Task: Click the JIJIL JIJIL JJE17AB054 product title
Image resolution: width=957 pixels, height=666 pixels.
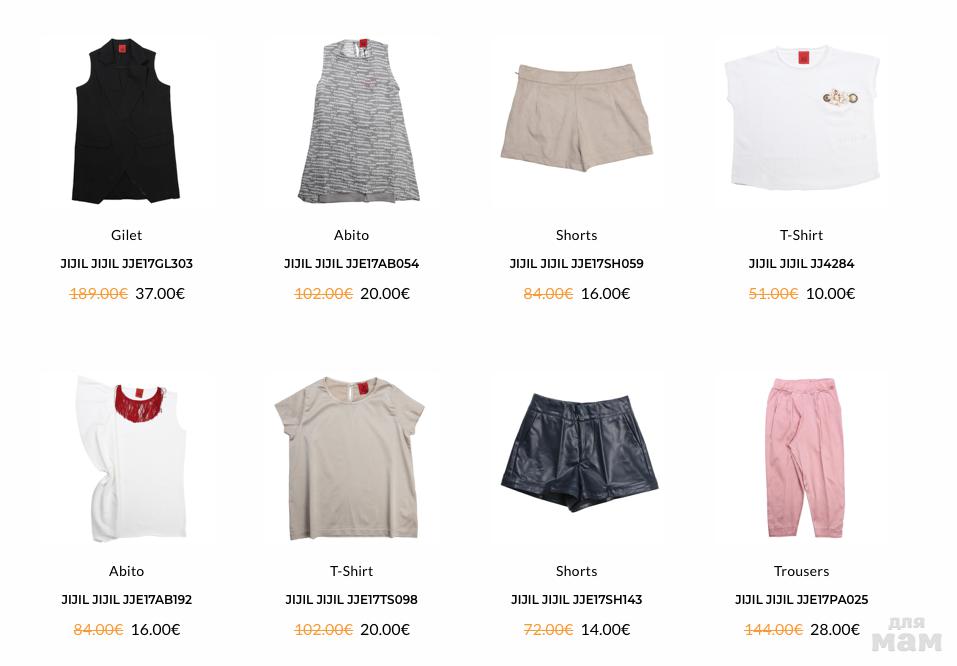Action: pyautogui.click(x=352, y=264)
